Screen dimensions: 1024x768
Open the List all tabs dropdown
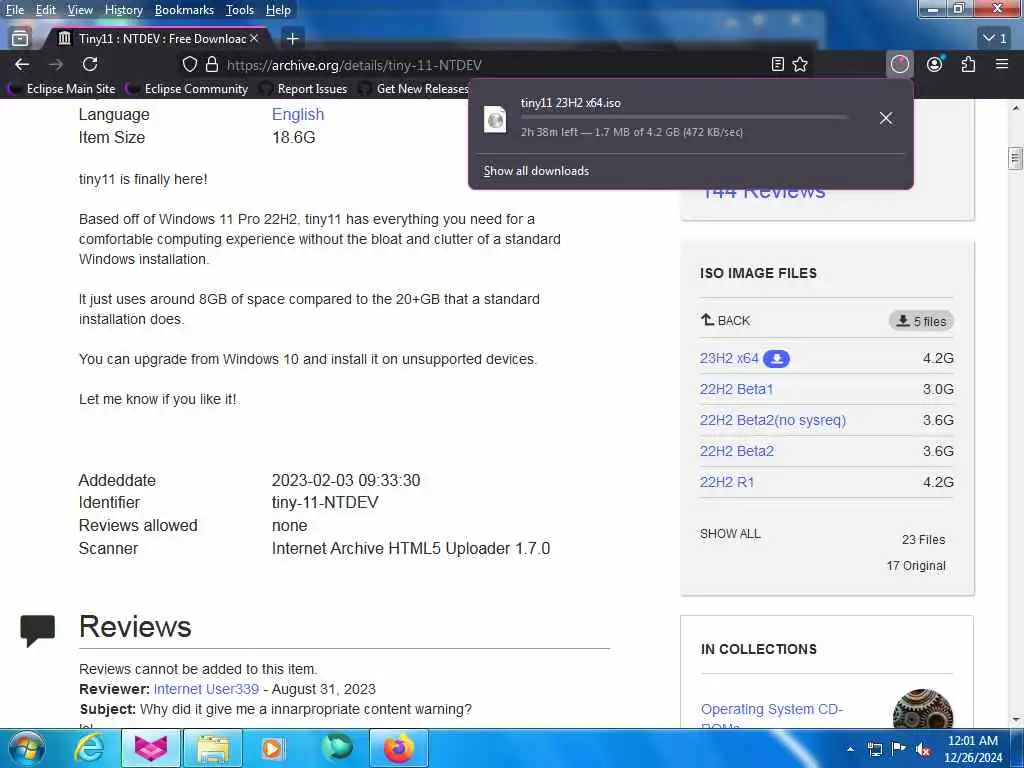tap(995, 39)
